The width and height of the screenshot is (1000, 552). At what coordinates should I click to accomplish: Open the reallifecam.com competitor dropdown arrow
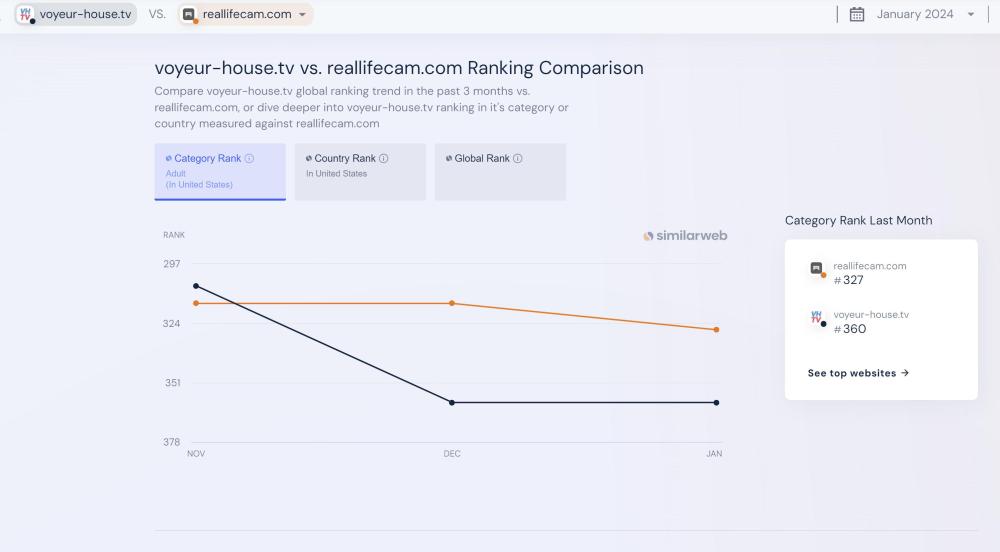tap(302, 14)
